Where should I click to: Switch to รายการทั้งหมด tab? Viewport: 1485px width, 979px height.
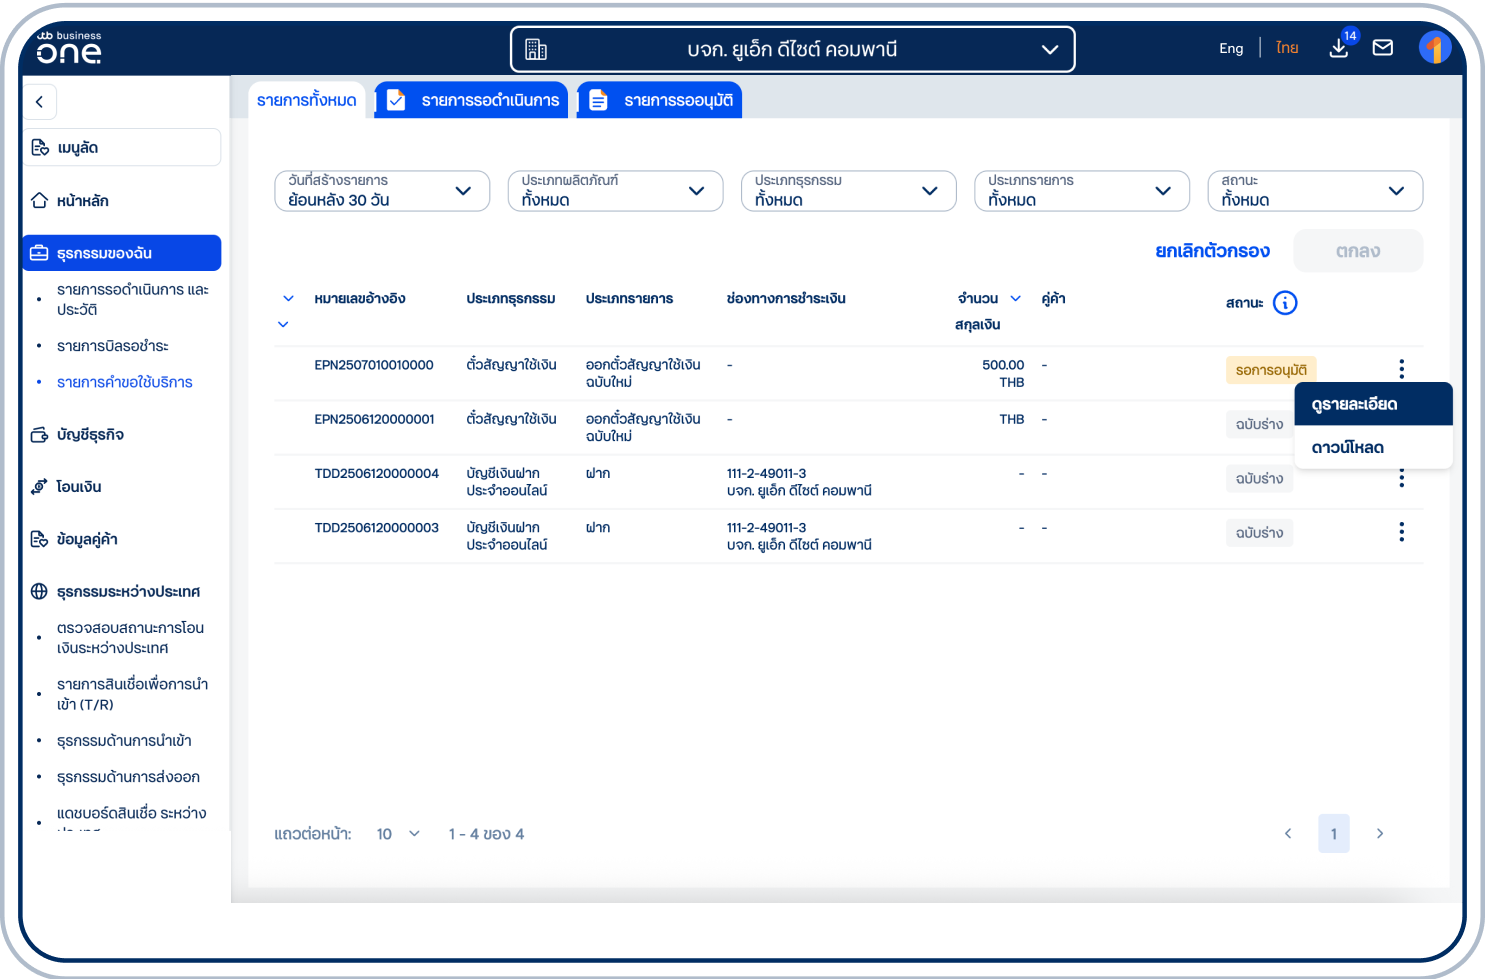coord(307,100)
